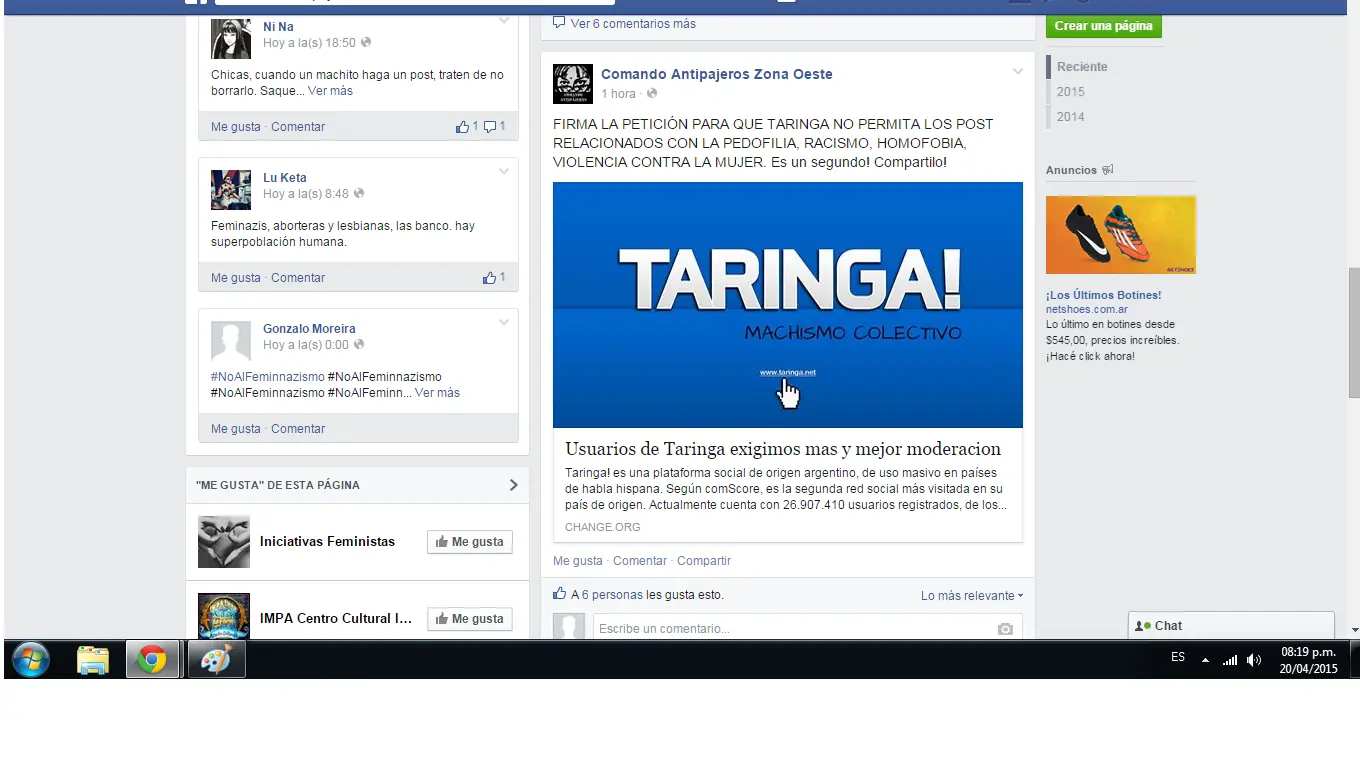Open Ni Na's profile picture
The image size is (1360, 768).
(x=231, y=38)
